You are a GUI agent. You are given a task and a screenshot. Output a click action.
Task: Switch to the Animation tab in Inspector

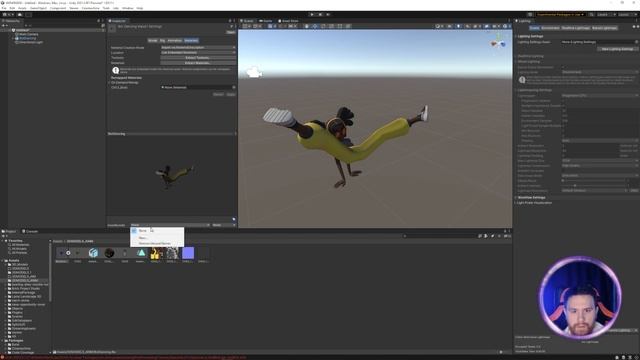click(174, 40)
